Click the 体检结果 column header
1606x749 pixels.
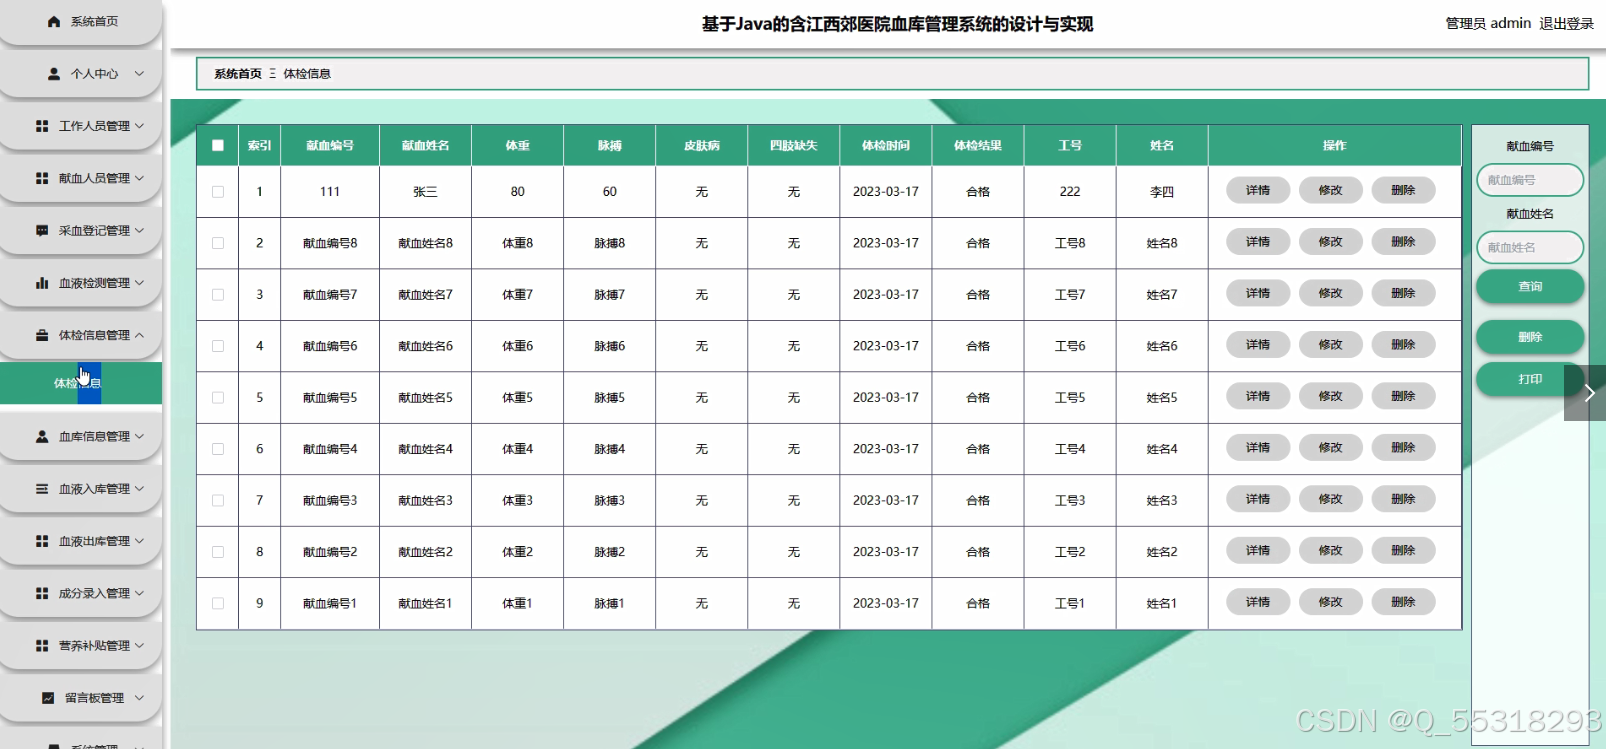(978, 146)
